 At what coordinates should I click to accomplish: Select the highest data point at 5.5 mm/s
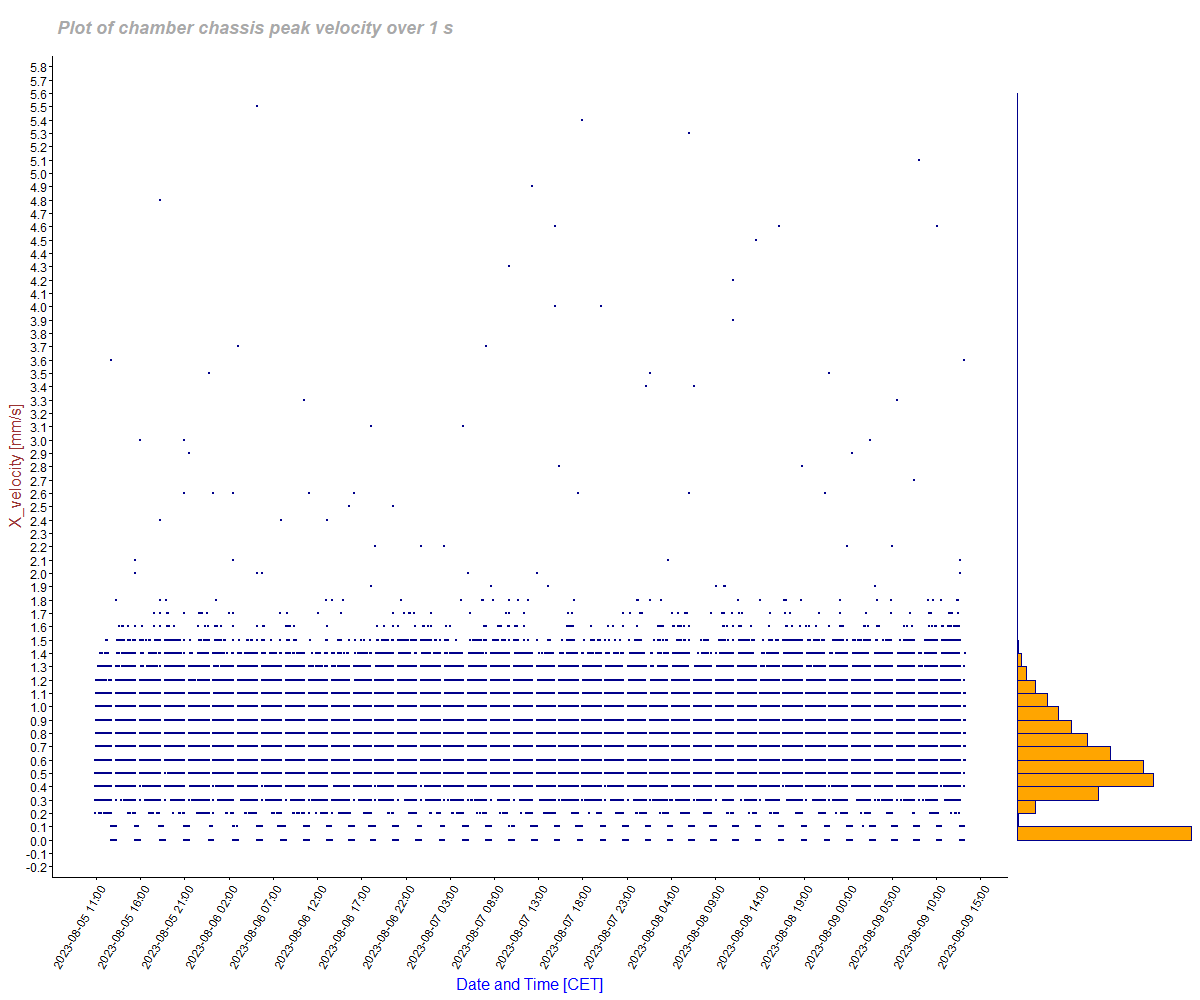click(x=257, y=106)
